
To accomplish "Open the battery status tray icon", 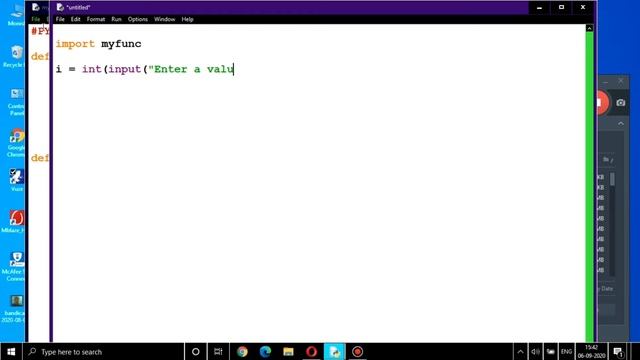I will 551,351.
